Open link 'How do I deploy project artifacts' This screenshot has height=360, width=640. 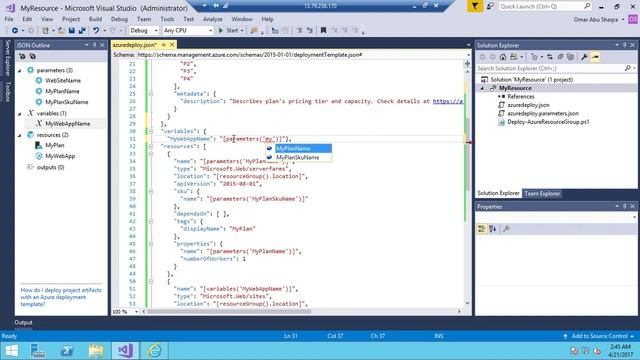[x=61, y=297]
